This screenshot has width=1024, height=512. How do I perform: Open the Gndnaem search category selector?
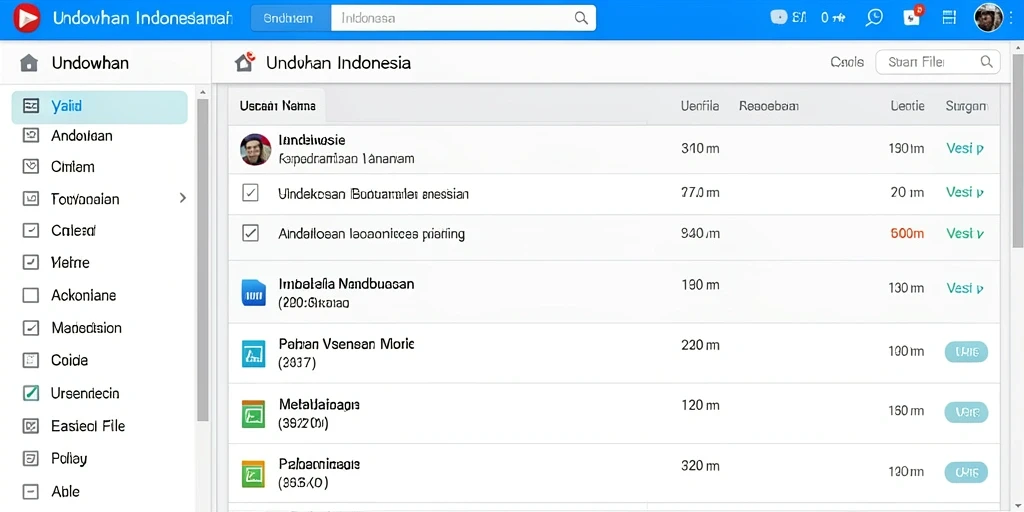[291, 18]
